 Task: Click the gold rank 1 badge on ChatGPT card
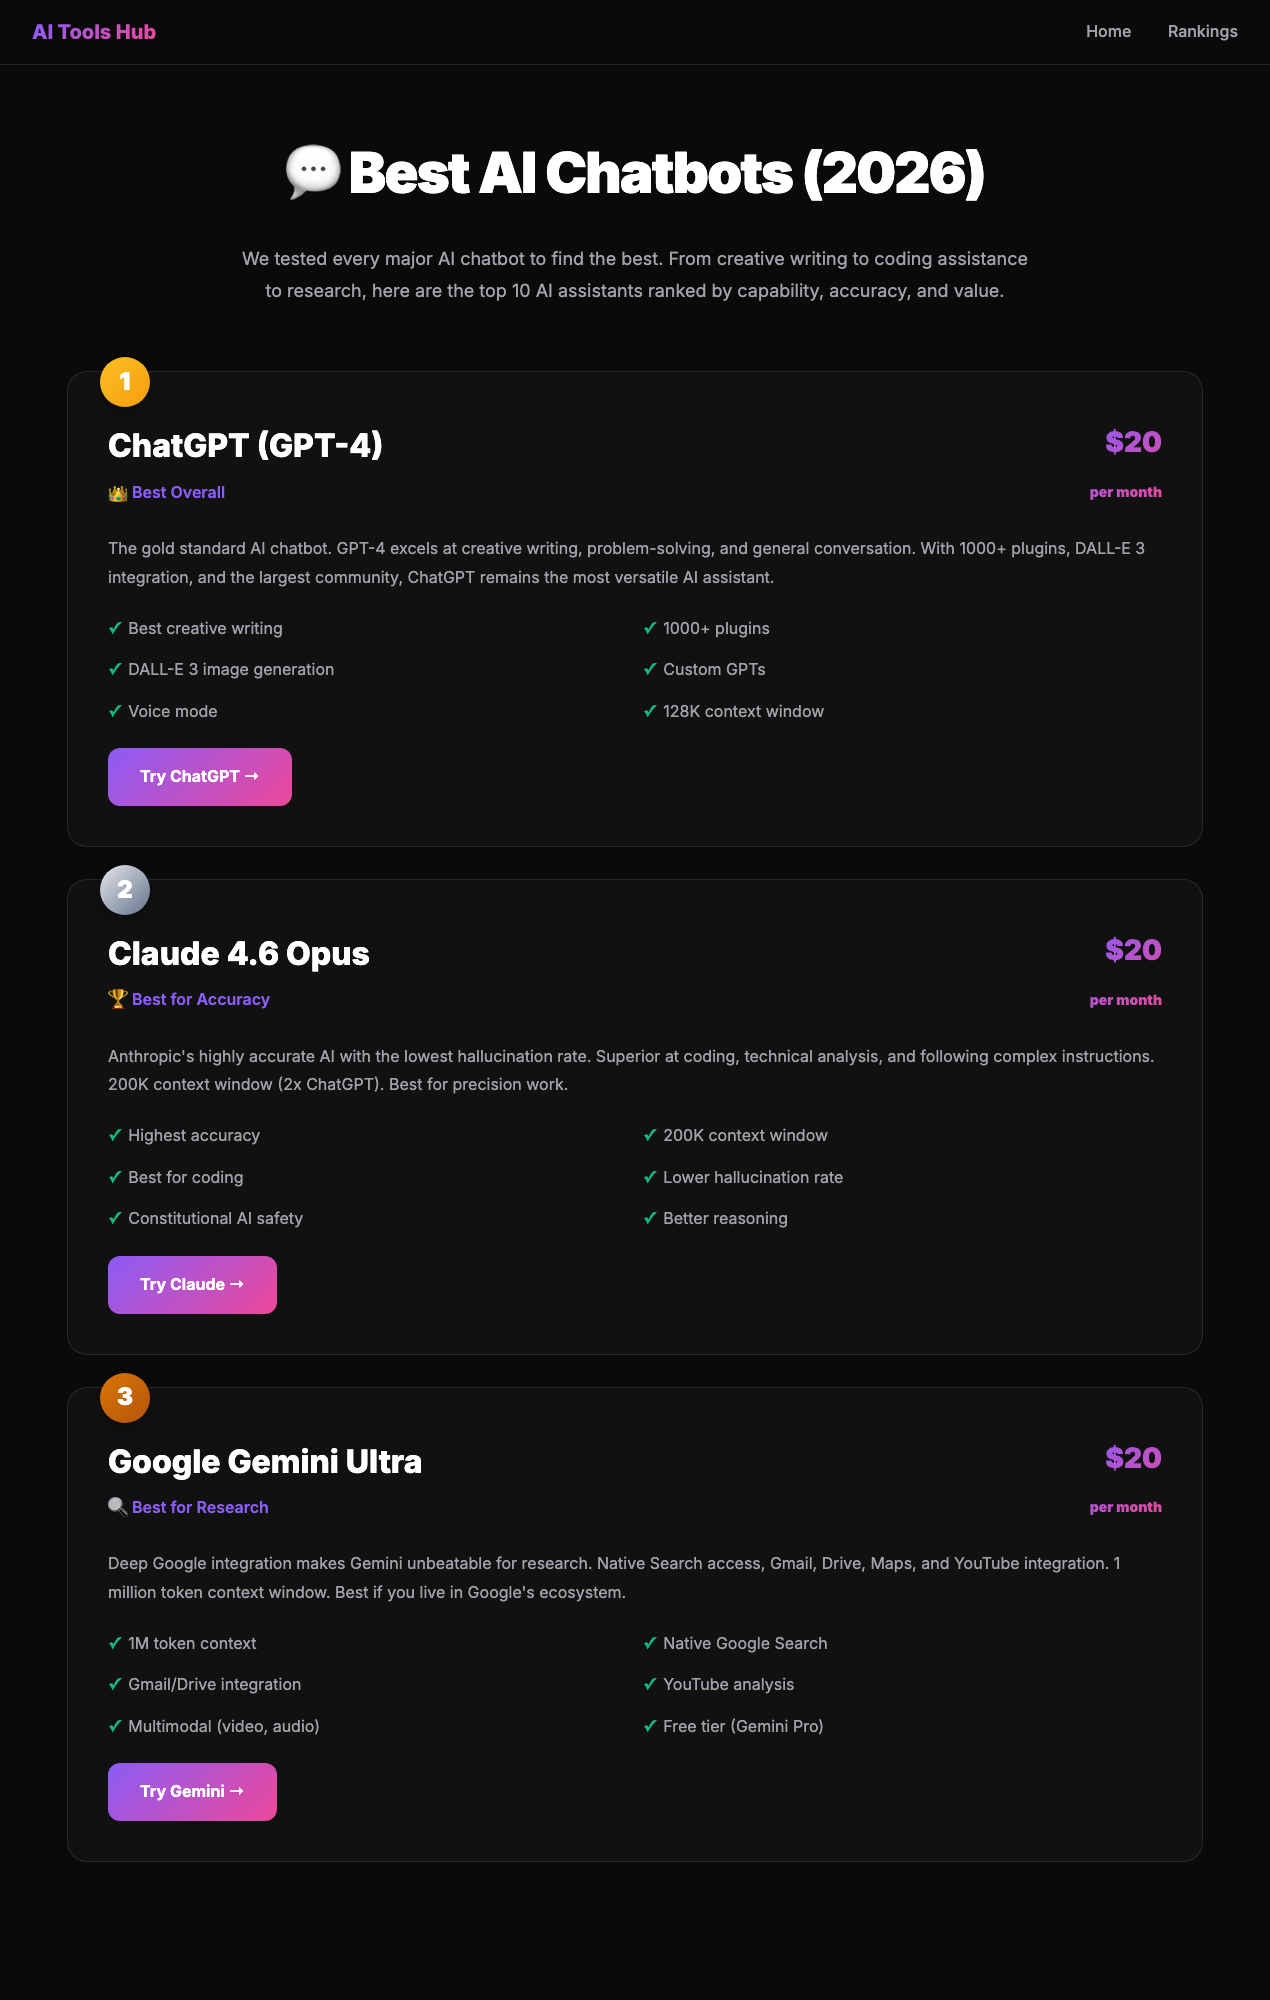[x=124, y=382]
